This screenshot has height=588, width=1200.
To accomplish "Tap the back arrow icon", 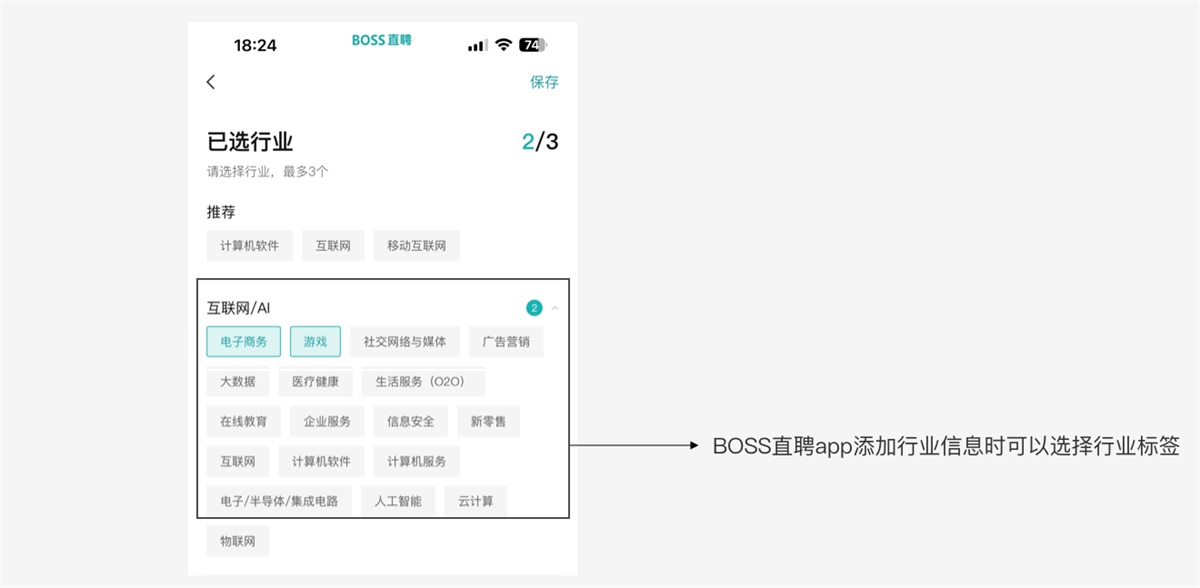I will (x=211, y=82).
